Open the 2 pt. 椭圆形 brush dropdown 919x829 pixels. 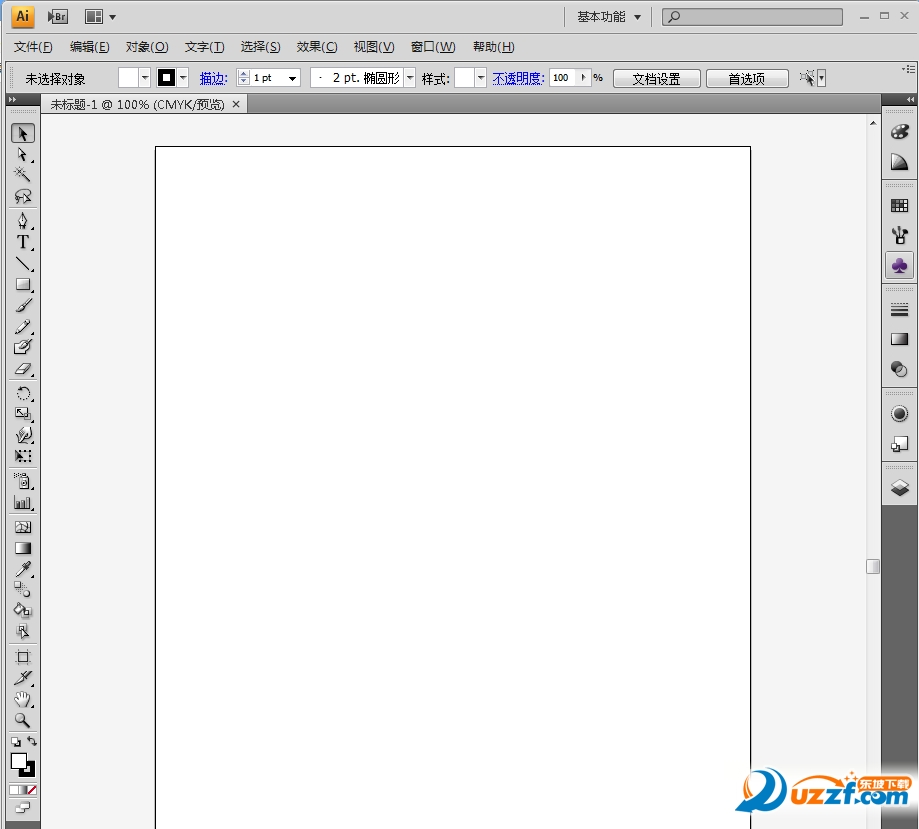410,77
